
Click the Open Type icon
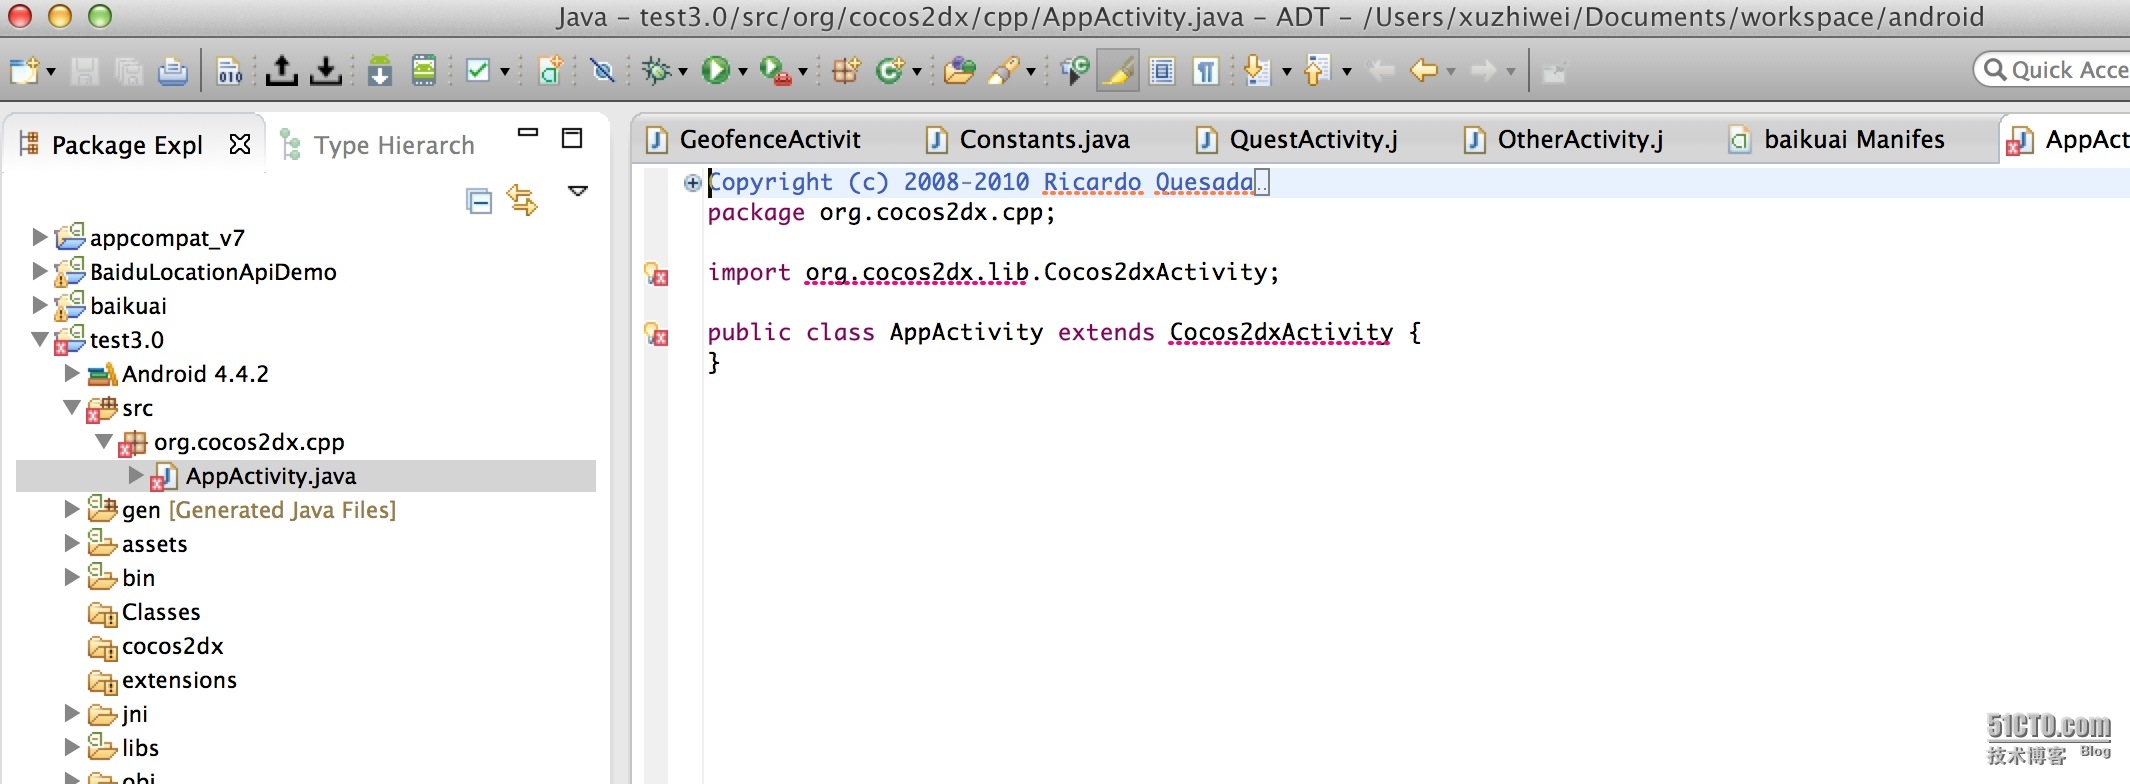point(959,71)
